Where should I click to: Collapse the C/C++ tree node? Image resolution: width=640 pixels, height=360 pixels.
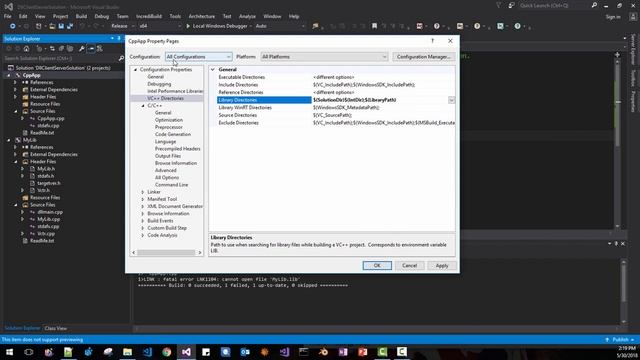pos(143,106)
